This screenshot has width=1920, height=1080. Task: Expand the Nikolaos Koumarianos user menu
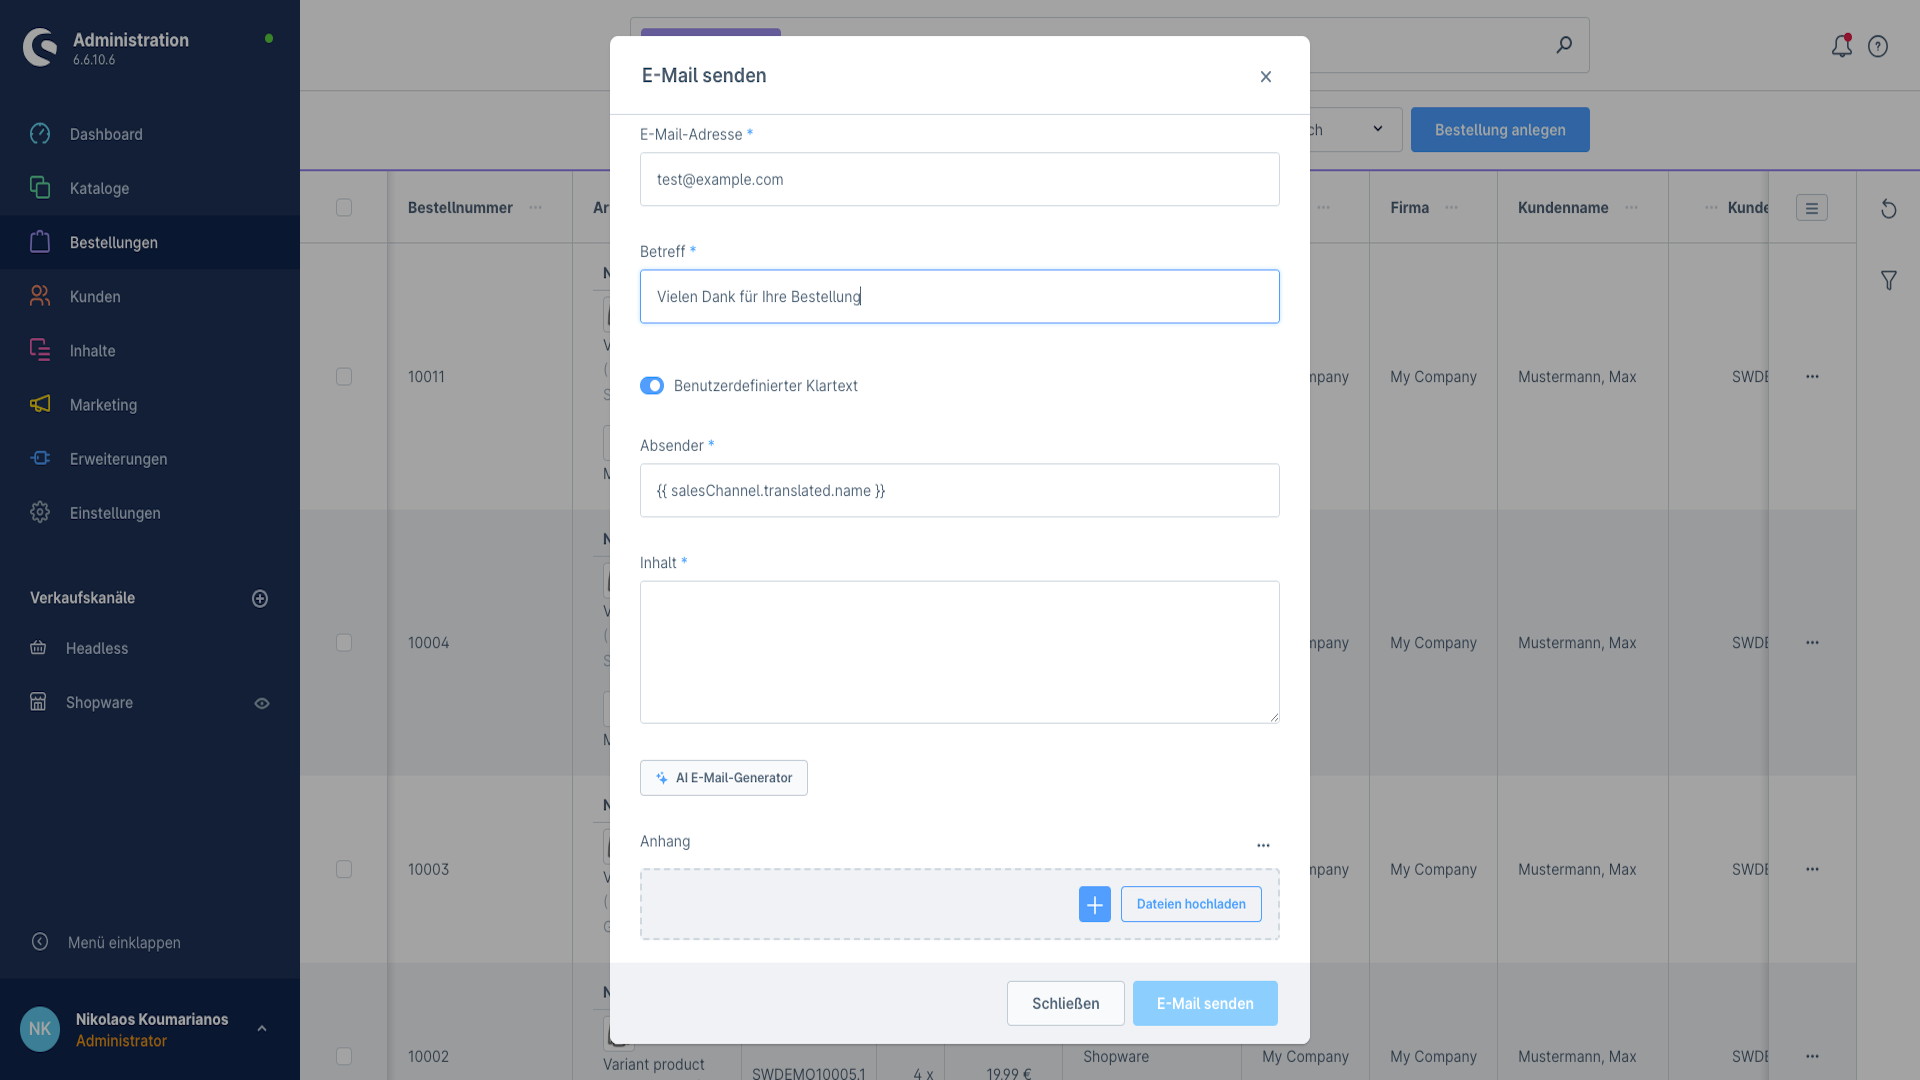[x=262, y=1029]
